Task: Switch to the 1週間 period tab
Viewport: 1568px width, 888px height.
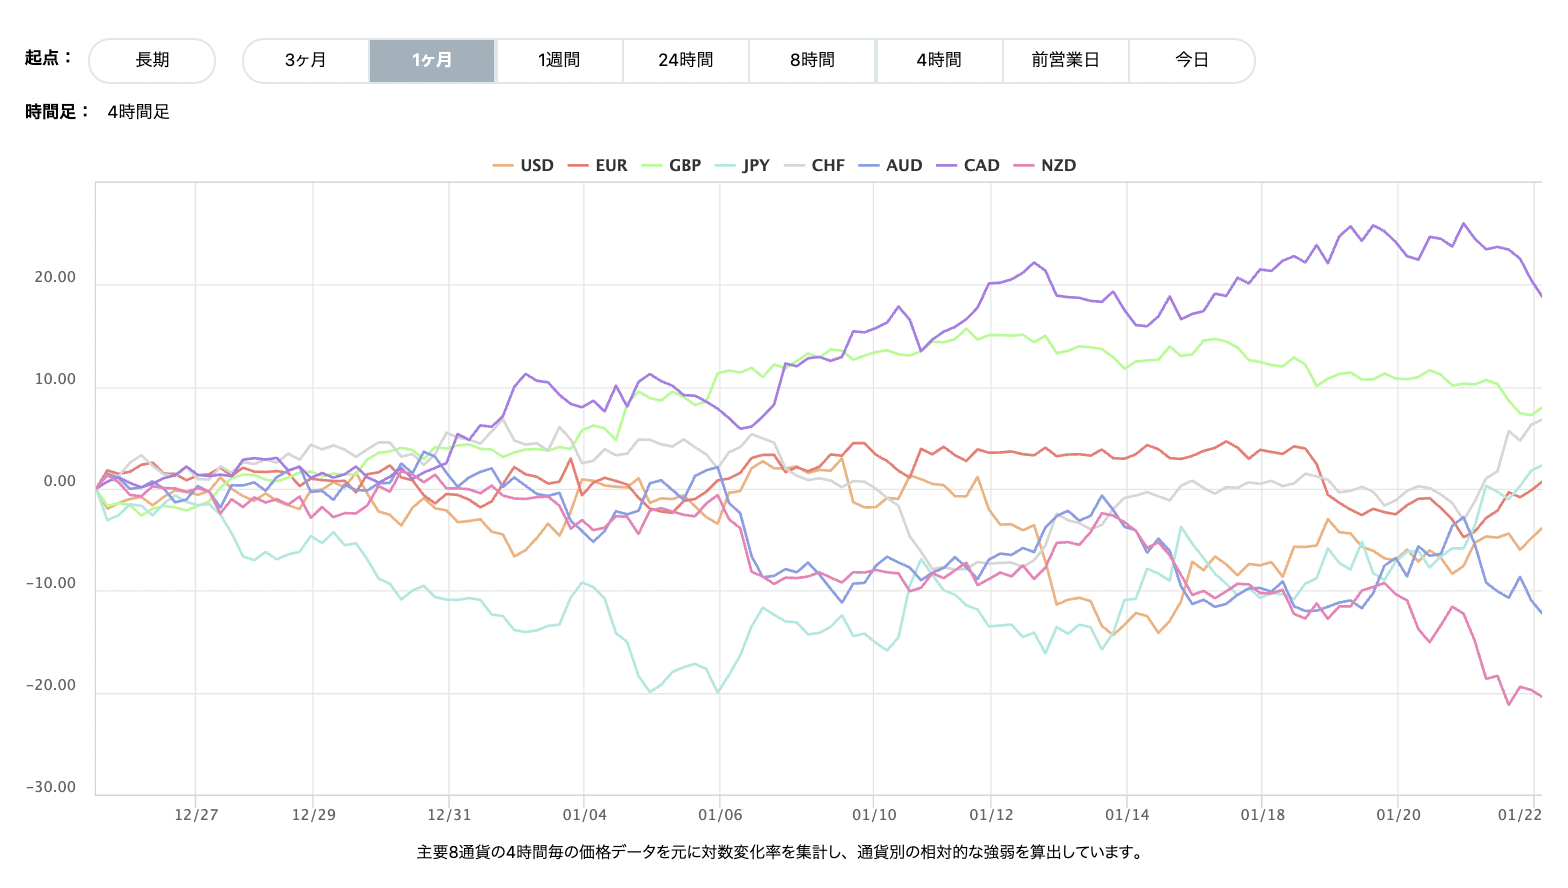Action: tap(559, 60)
